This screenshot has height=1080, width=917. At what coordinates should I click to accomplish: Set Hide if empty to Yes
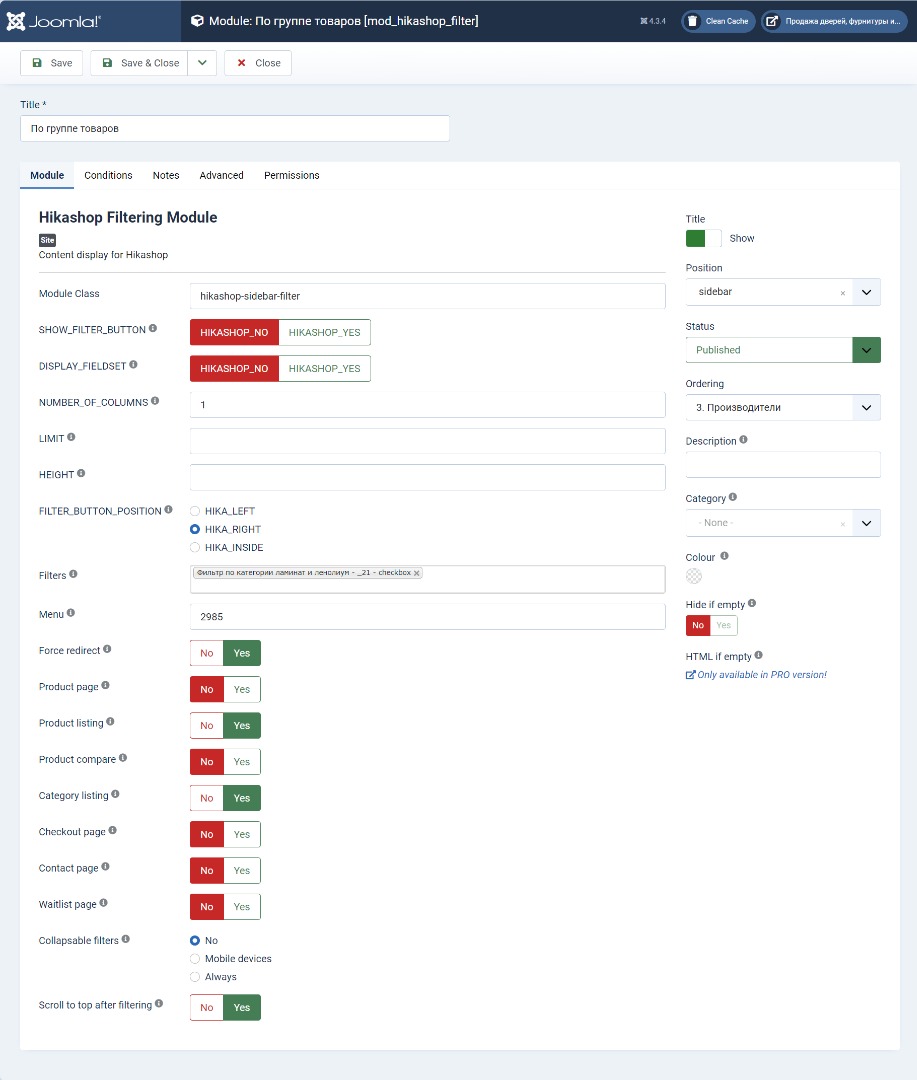pos(723,625)
